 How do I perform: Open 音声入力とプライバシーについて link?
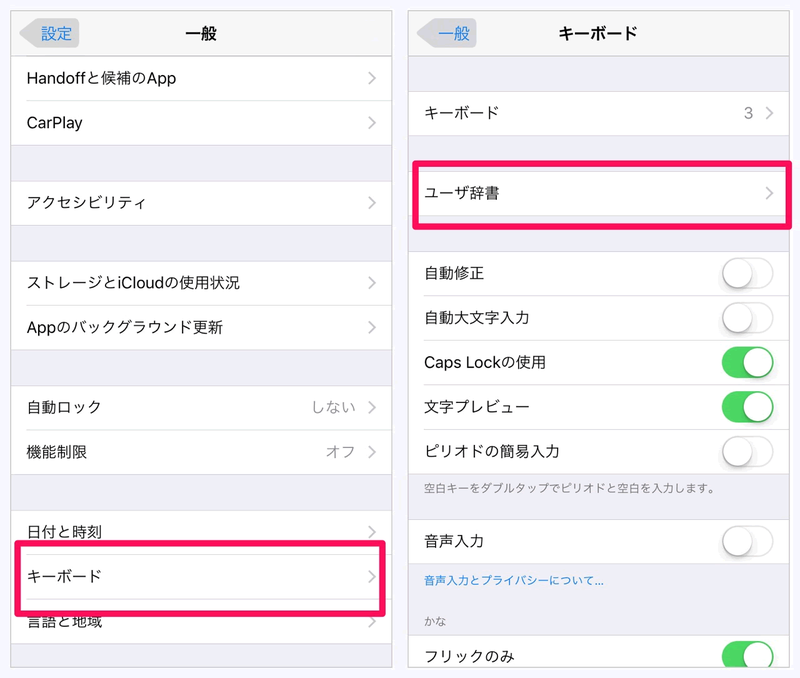514,581
